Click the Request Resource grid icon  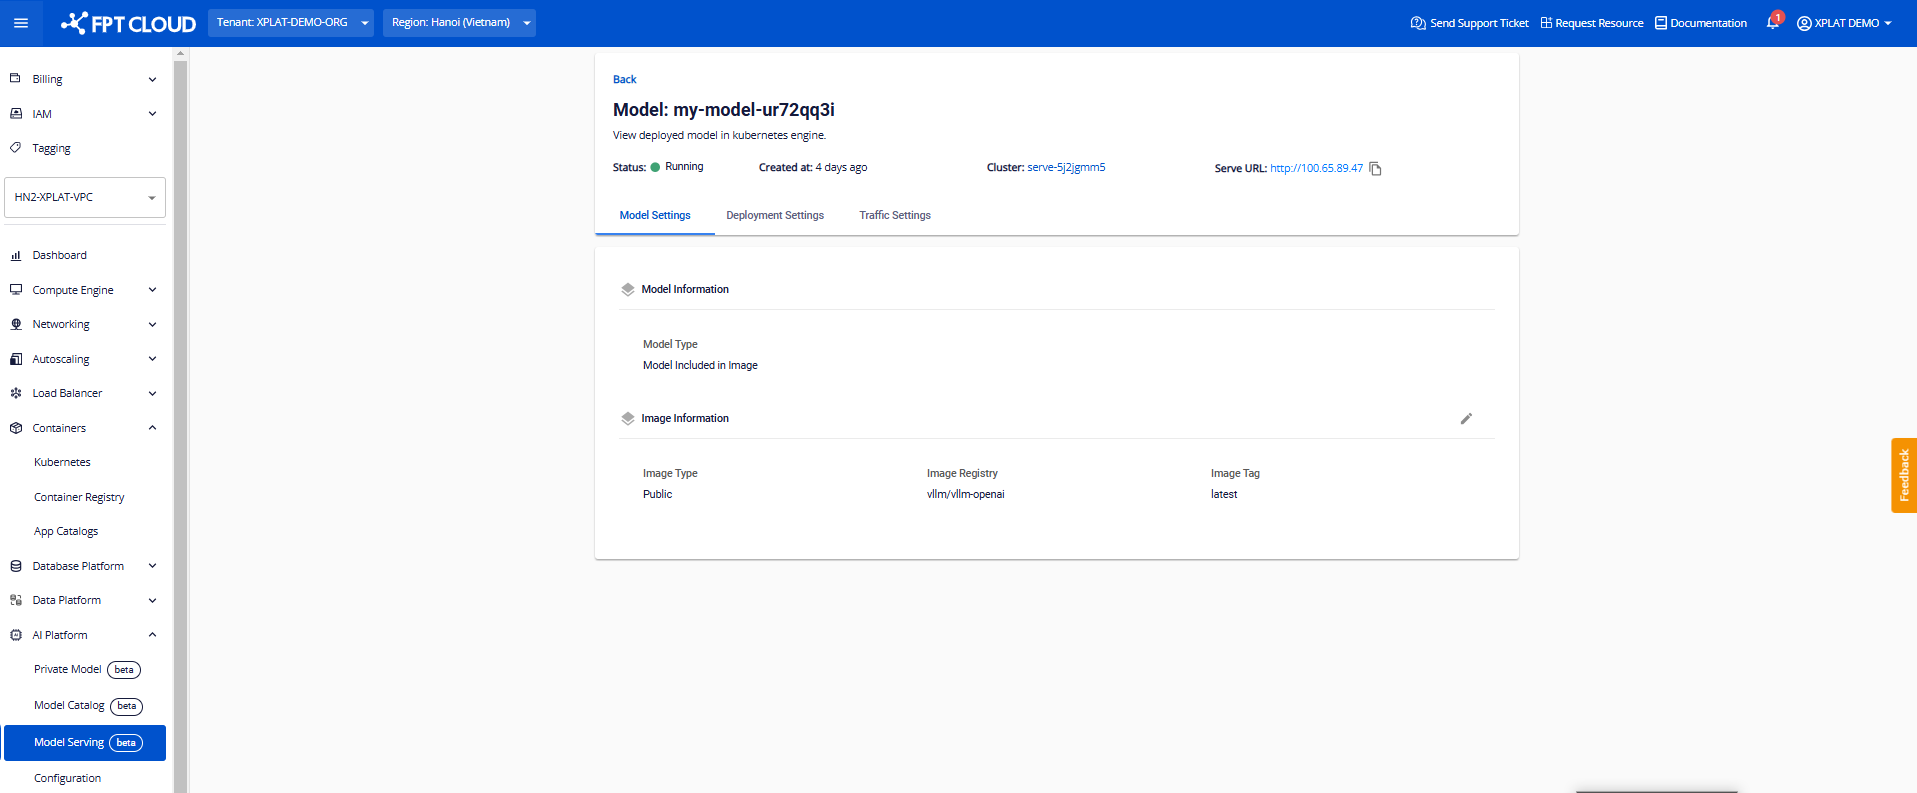tap(1546, 23)
